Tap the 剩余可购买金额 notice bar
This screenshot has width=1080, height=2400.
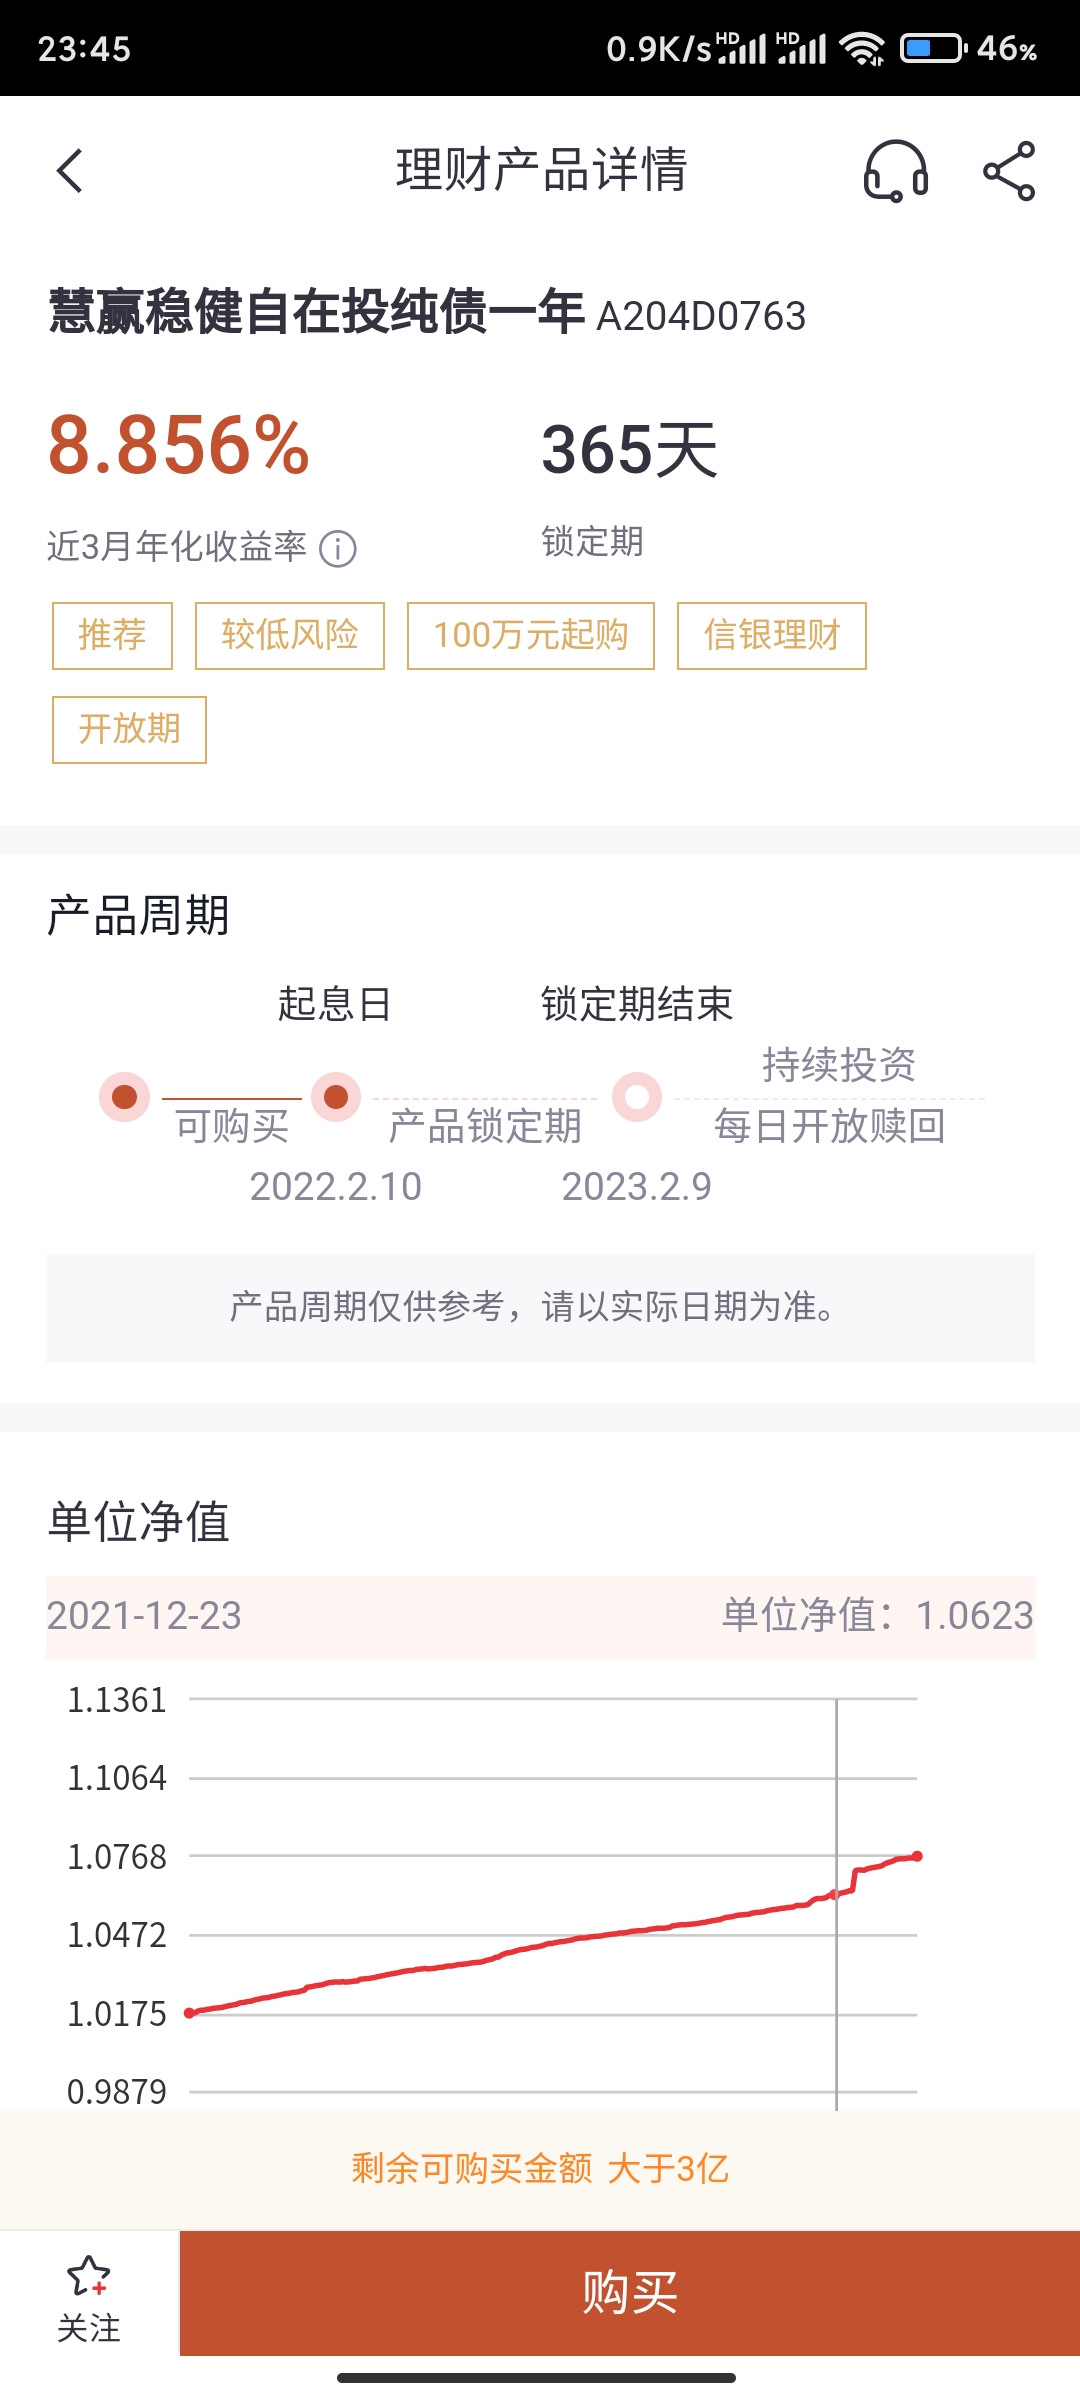pos(540,2168)
